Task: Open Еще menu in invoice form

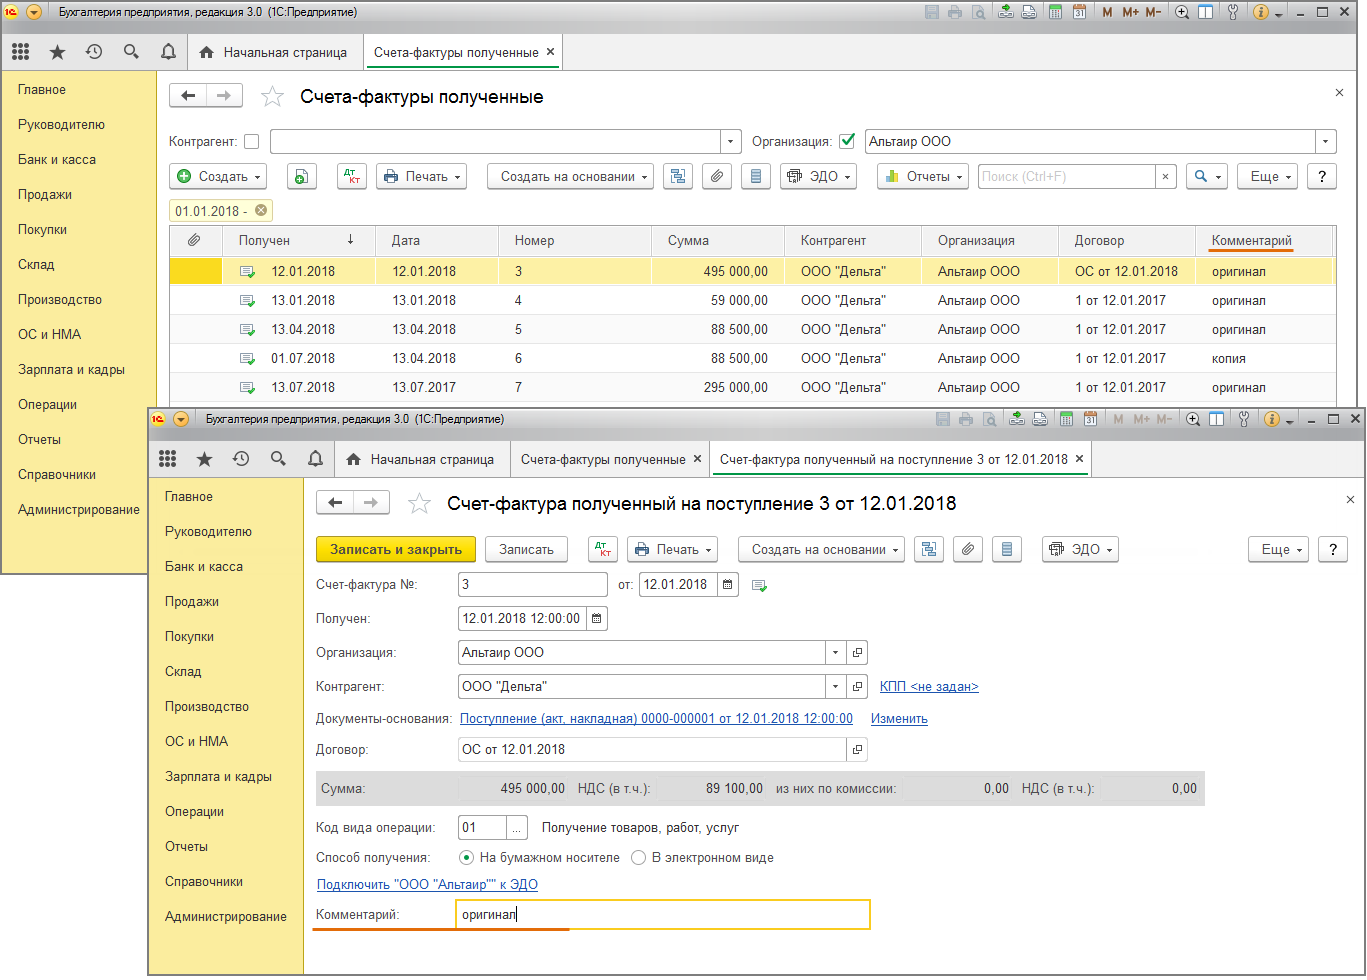Action: (1278, 549)
